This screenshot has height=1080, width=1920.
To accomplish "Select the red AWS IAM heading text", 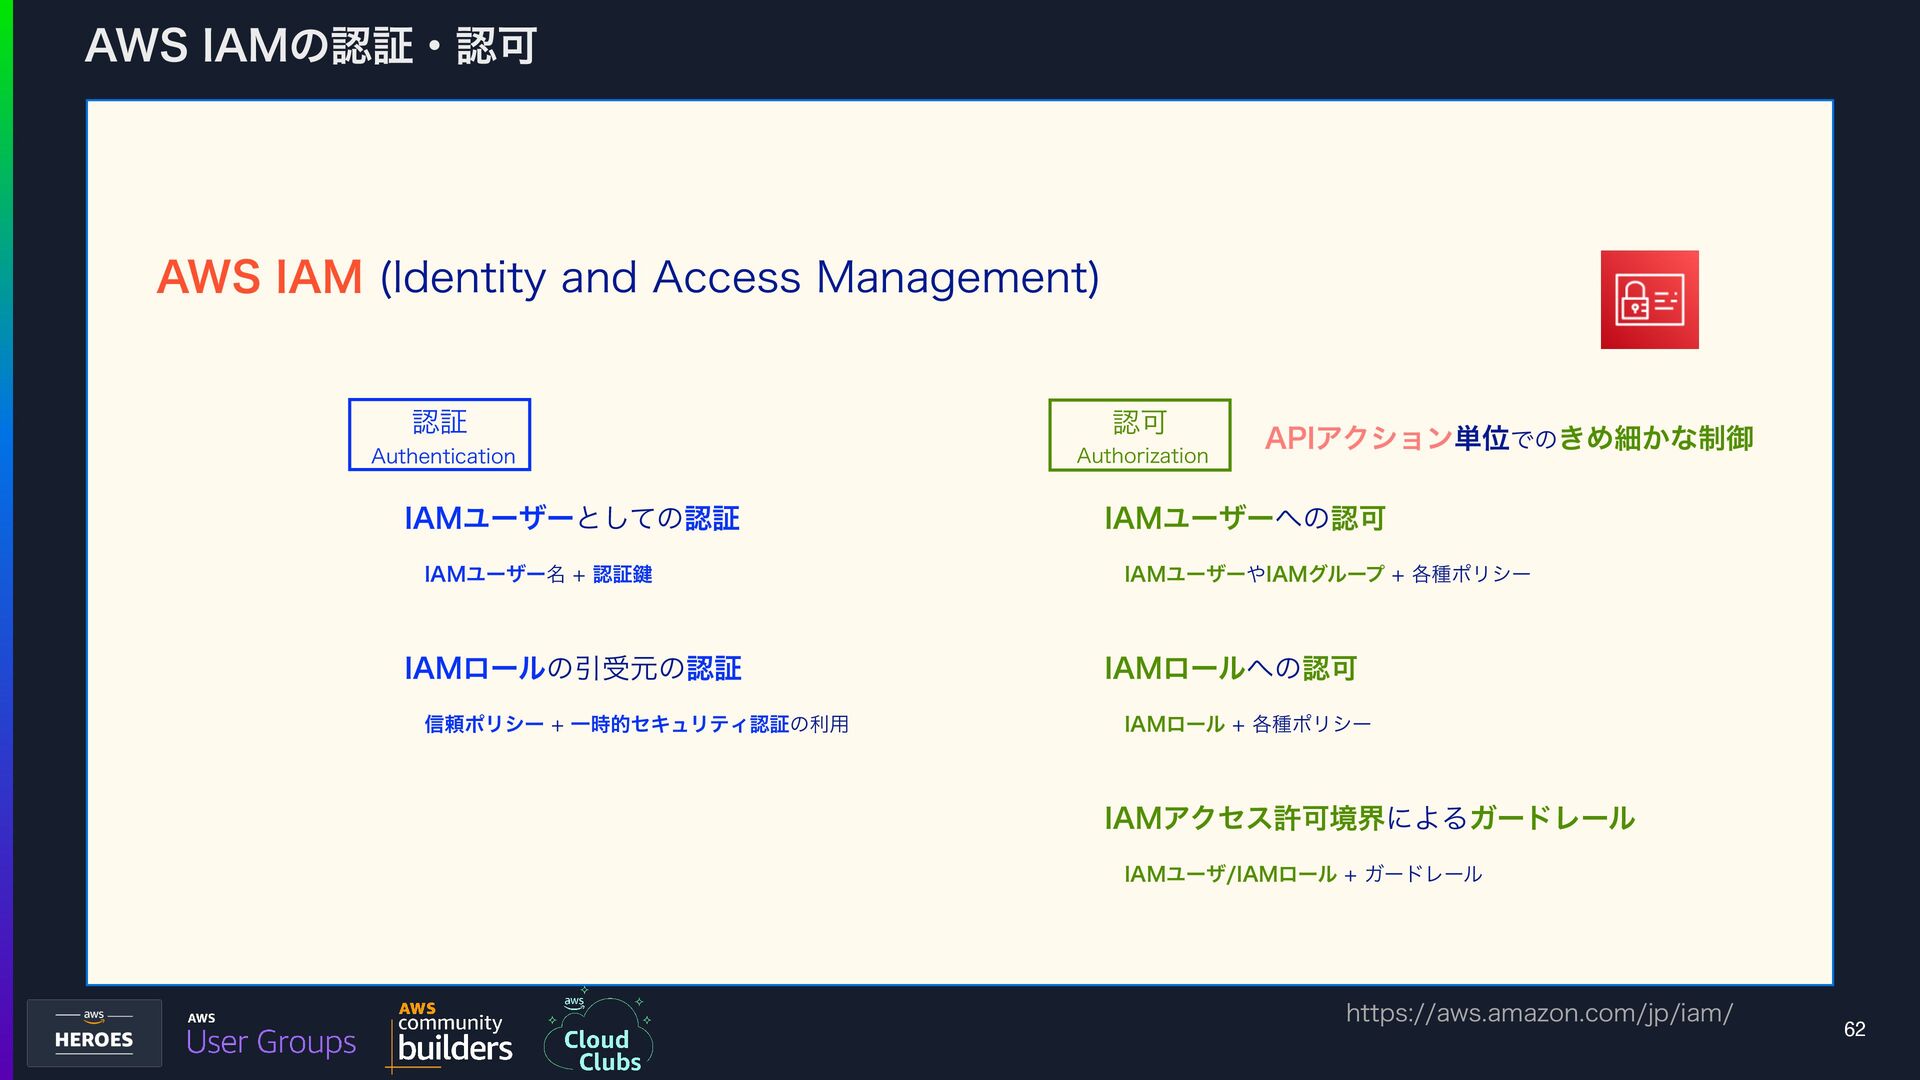I will (259, 277).
